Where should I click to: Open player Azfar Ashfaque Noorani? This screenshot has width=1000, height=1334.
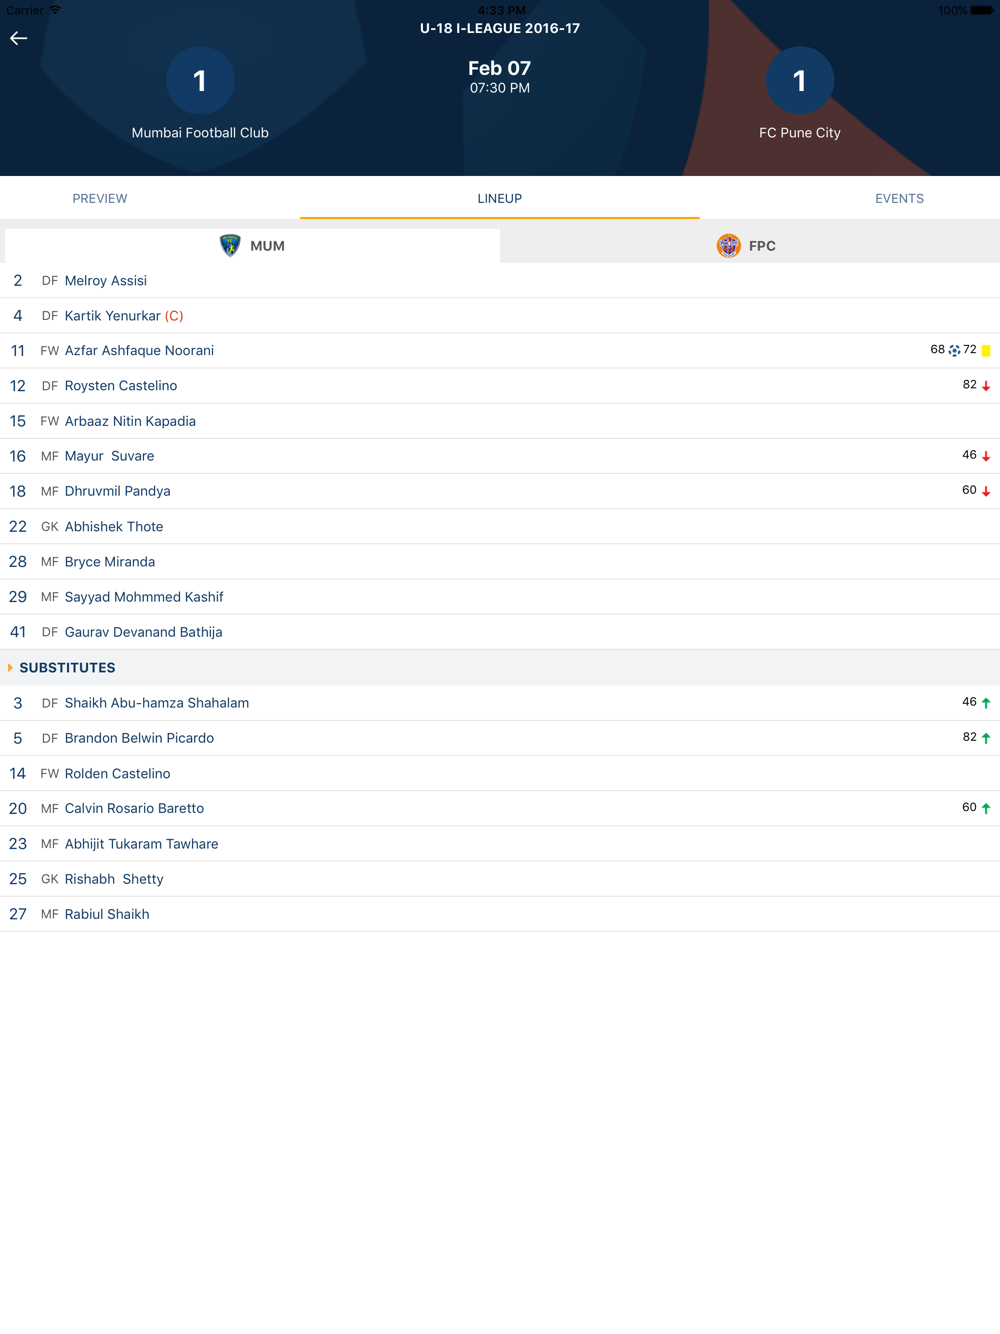[500, 350]
